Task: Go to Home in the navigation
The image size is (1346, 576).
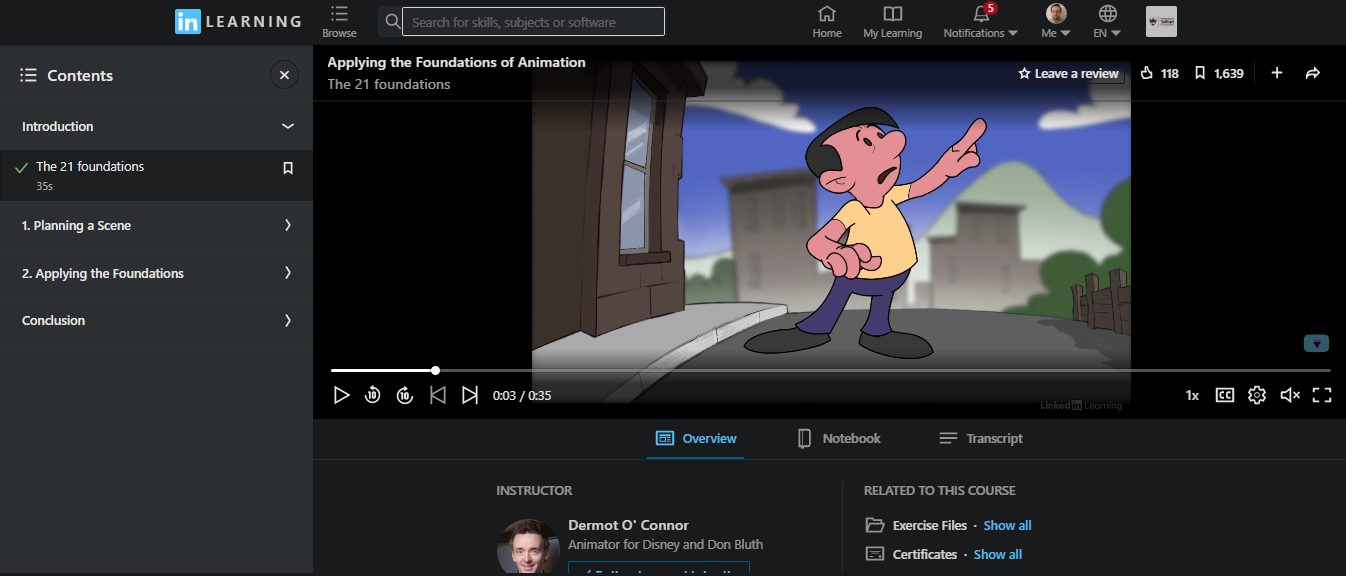Action: (827, 21)
